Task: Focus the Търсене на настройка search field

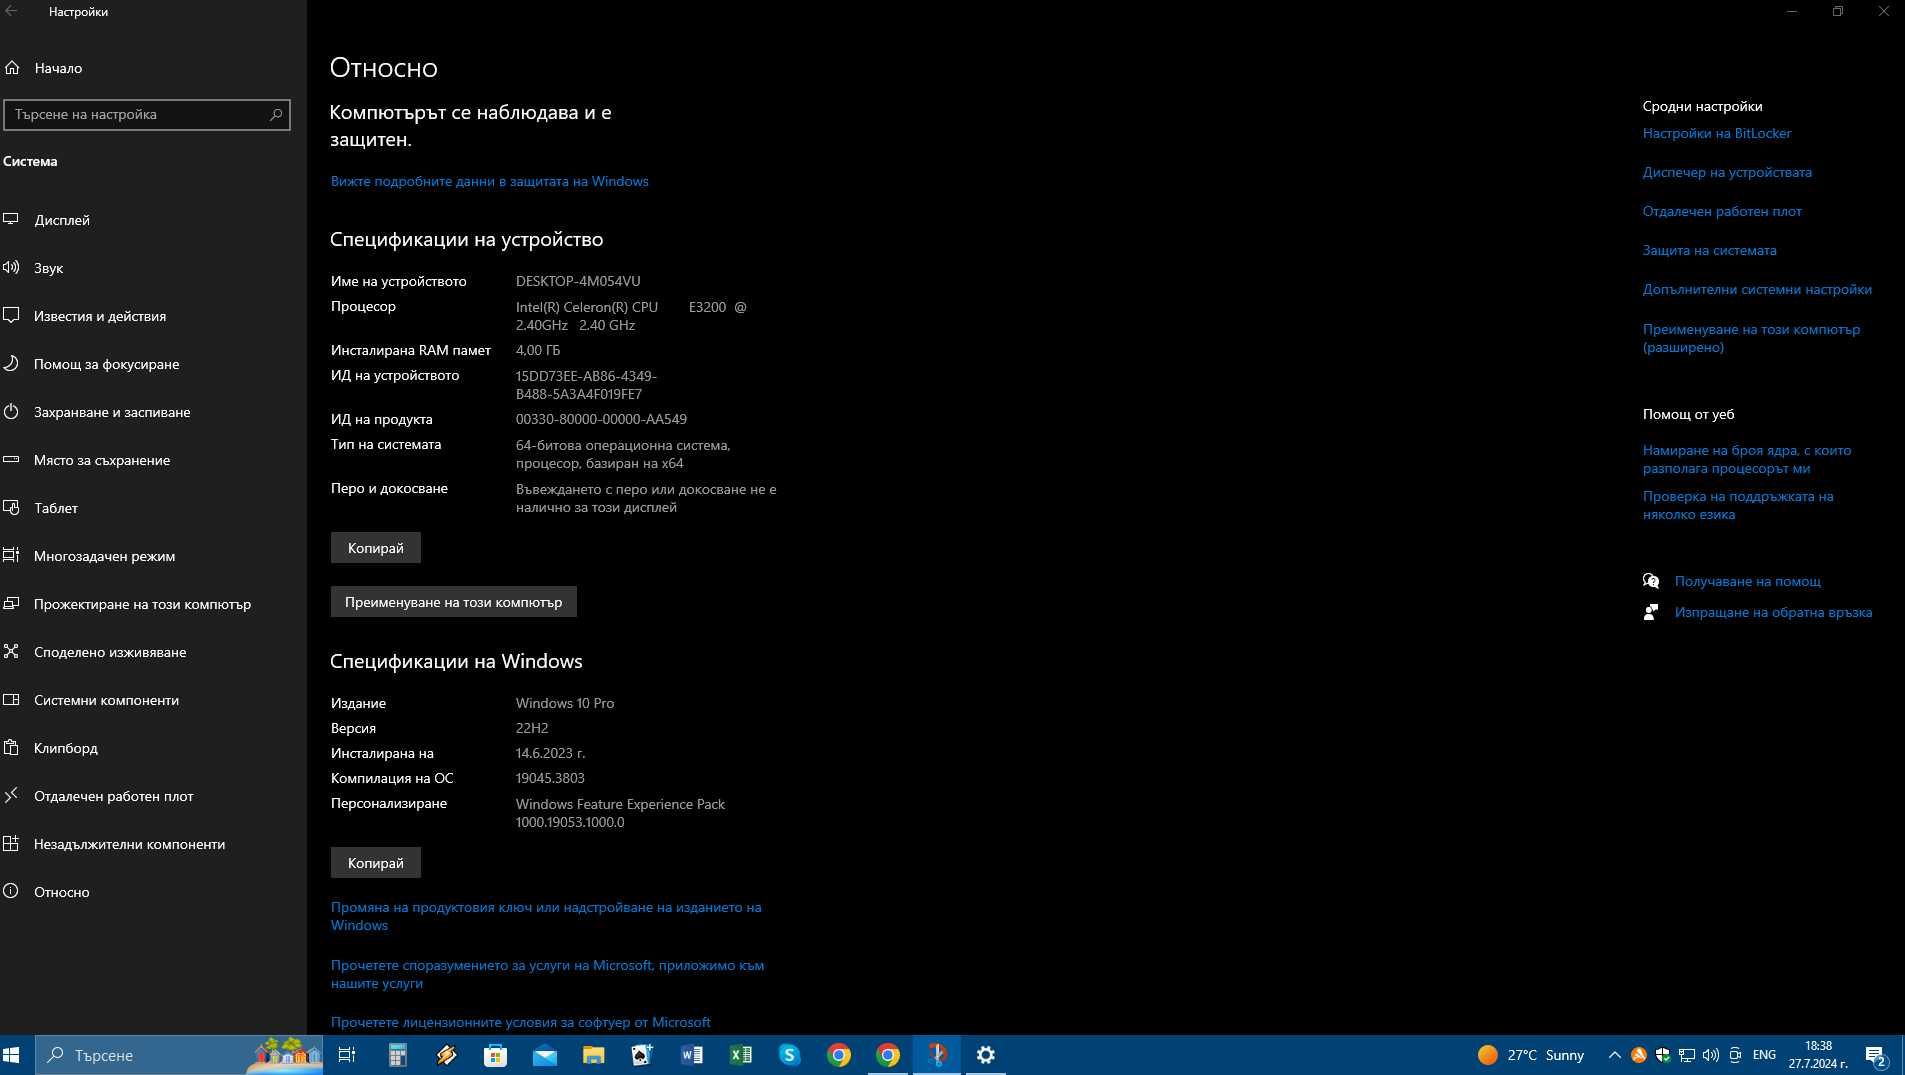Action: pos(147,114)
